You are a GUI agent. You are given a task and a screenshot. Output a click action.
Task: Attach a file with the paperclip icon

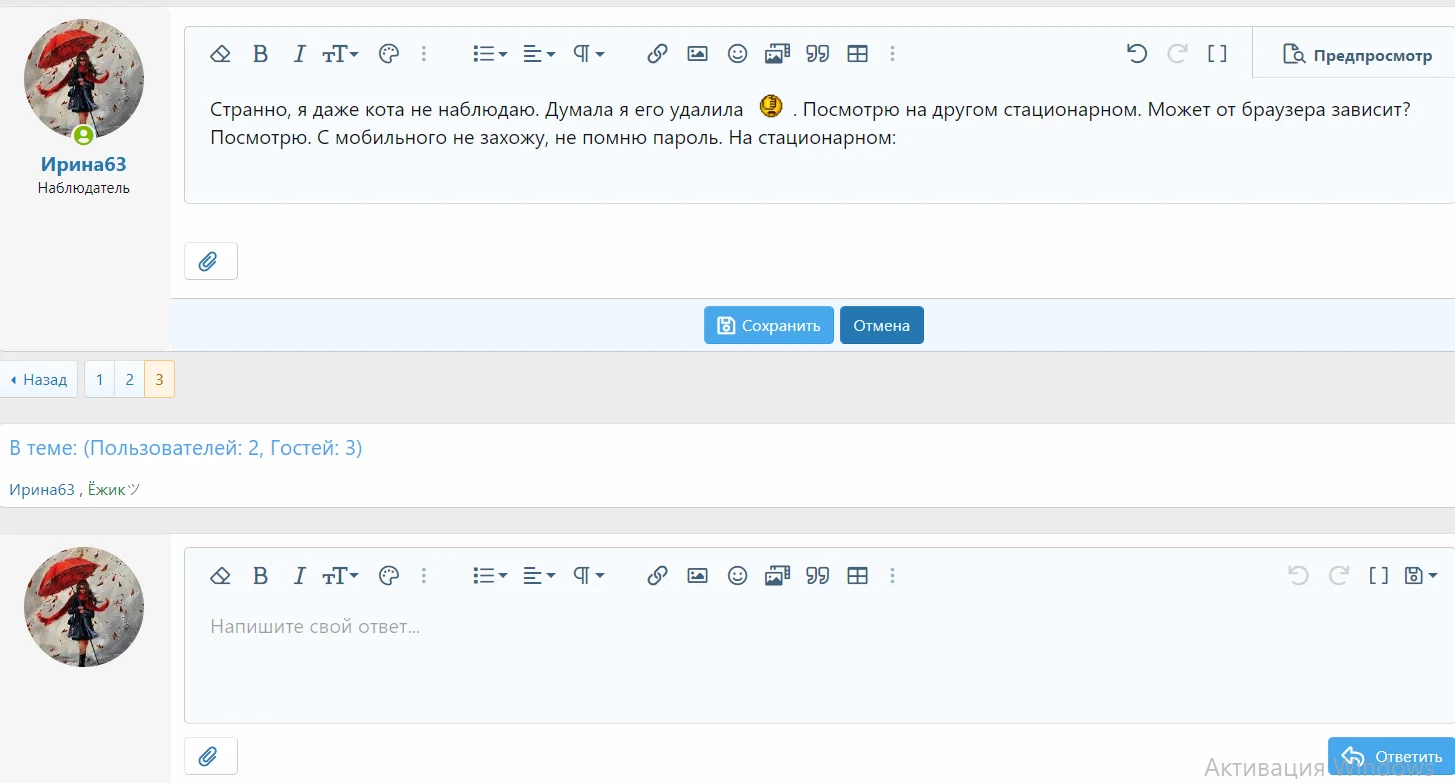pos(210,261)
